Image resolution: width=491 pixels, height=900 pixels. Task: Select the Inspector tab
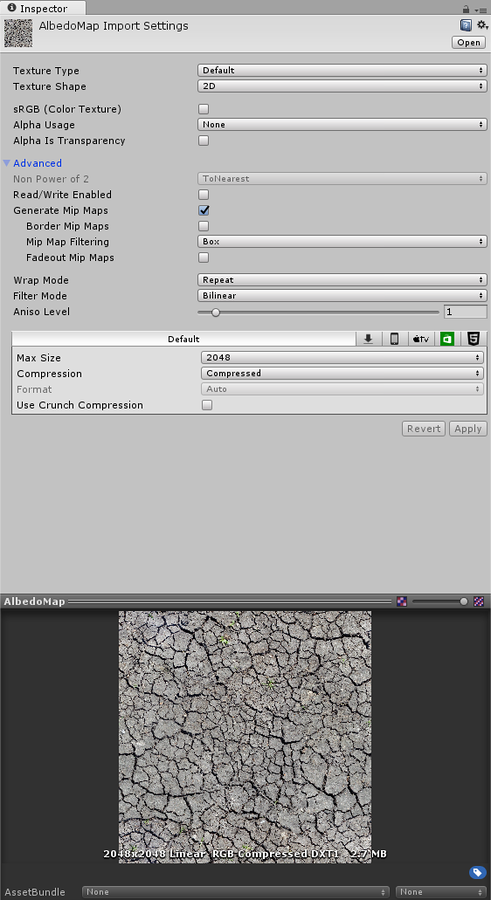(x=43, y=8)
